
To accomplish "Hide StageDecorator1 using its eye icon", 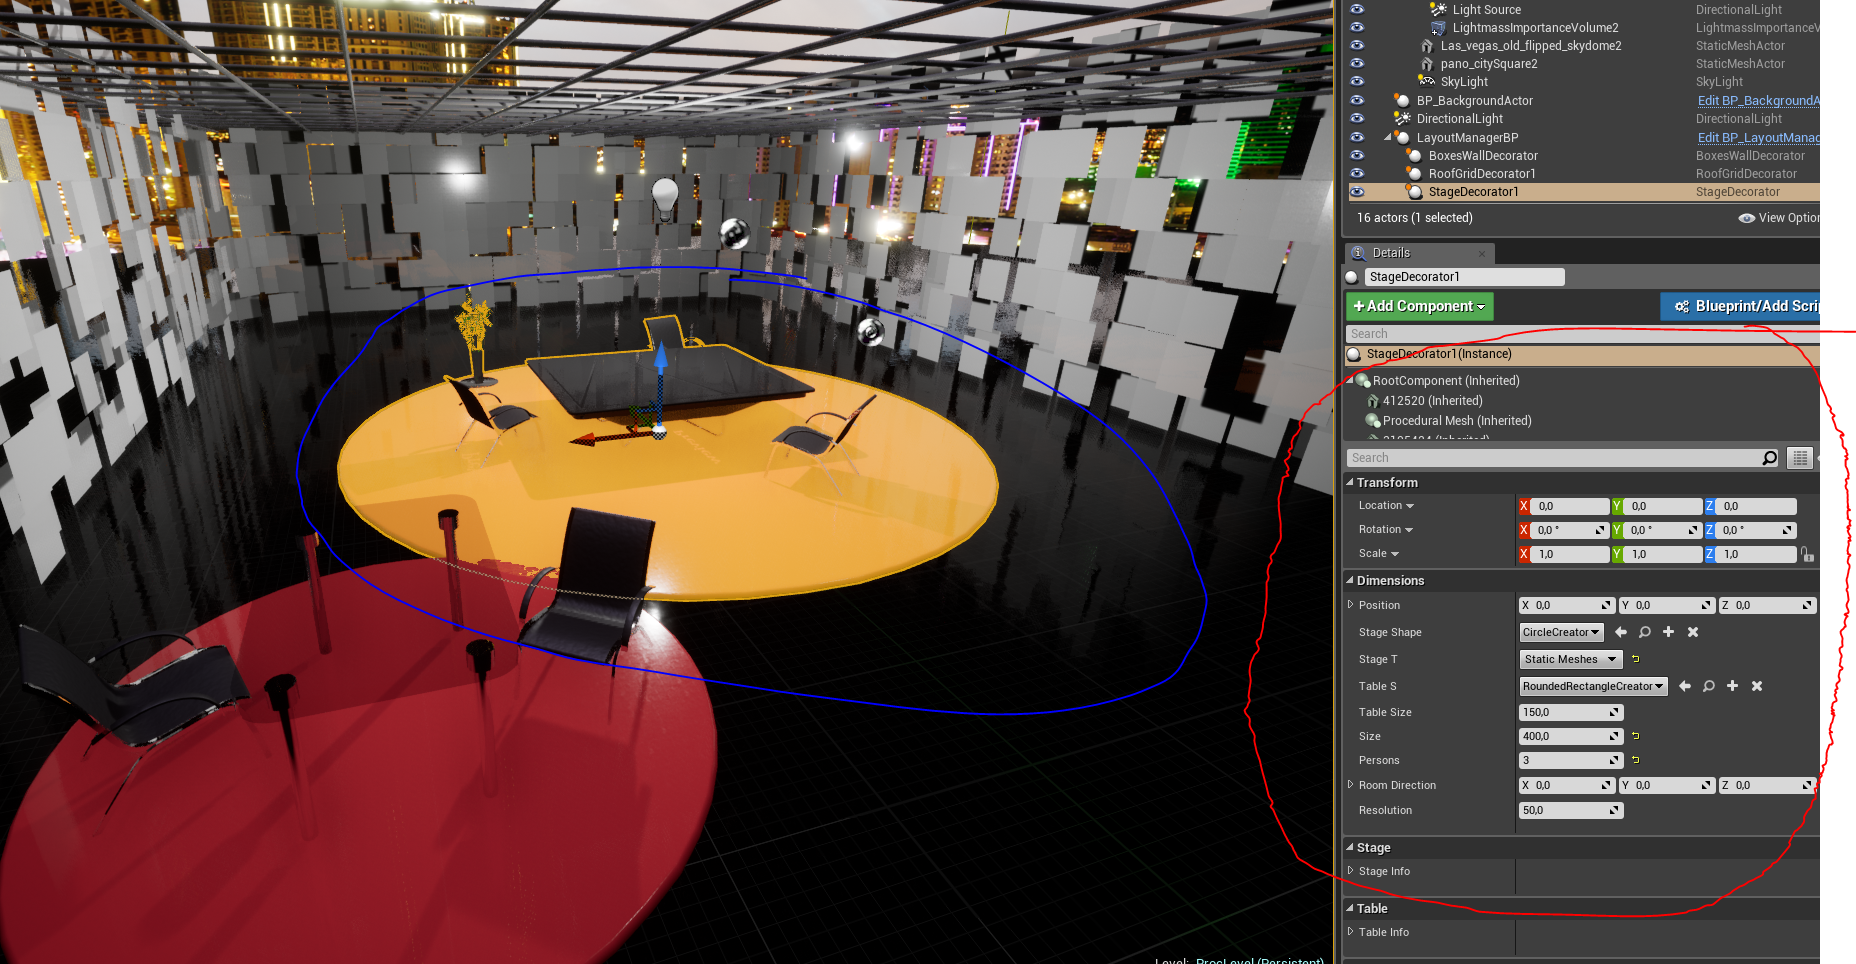I will pos(1357,192).
